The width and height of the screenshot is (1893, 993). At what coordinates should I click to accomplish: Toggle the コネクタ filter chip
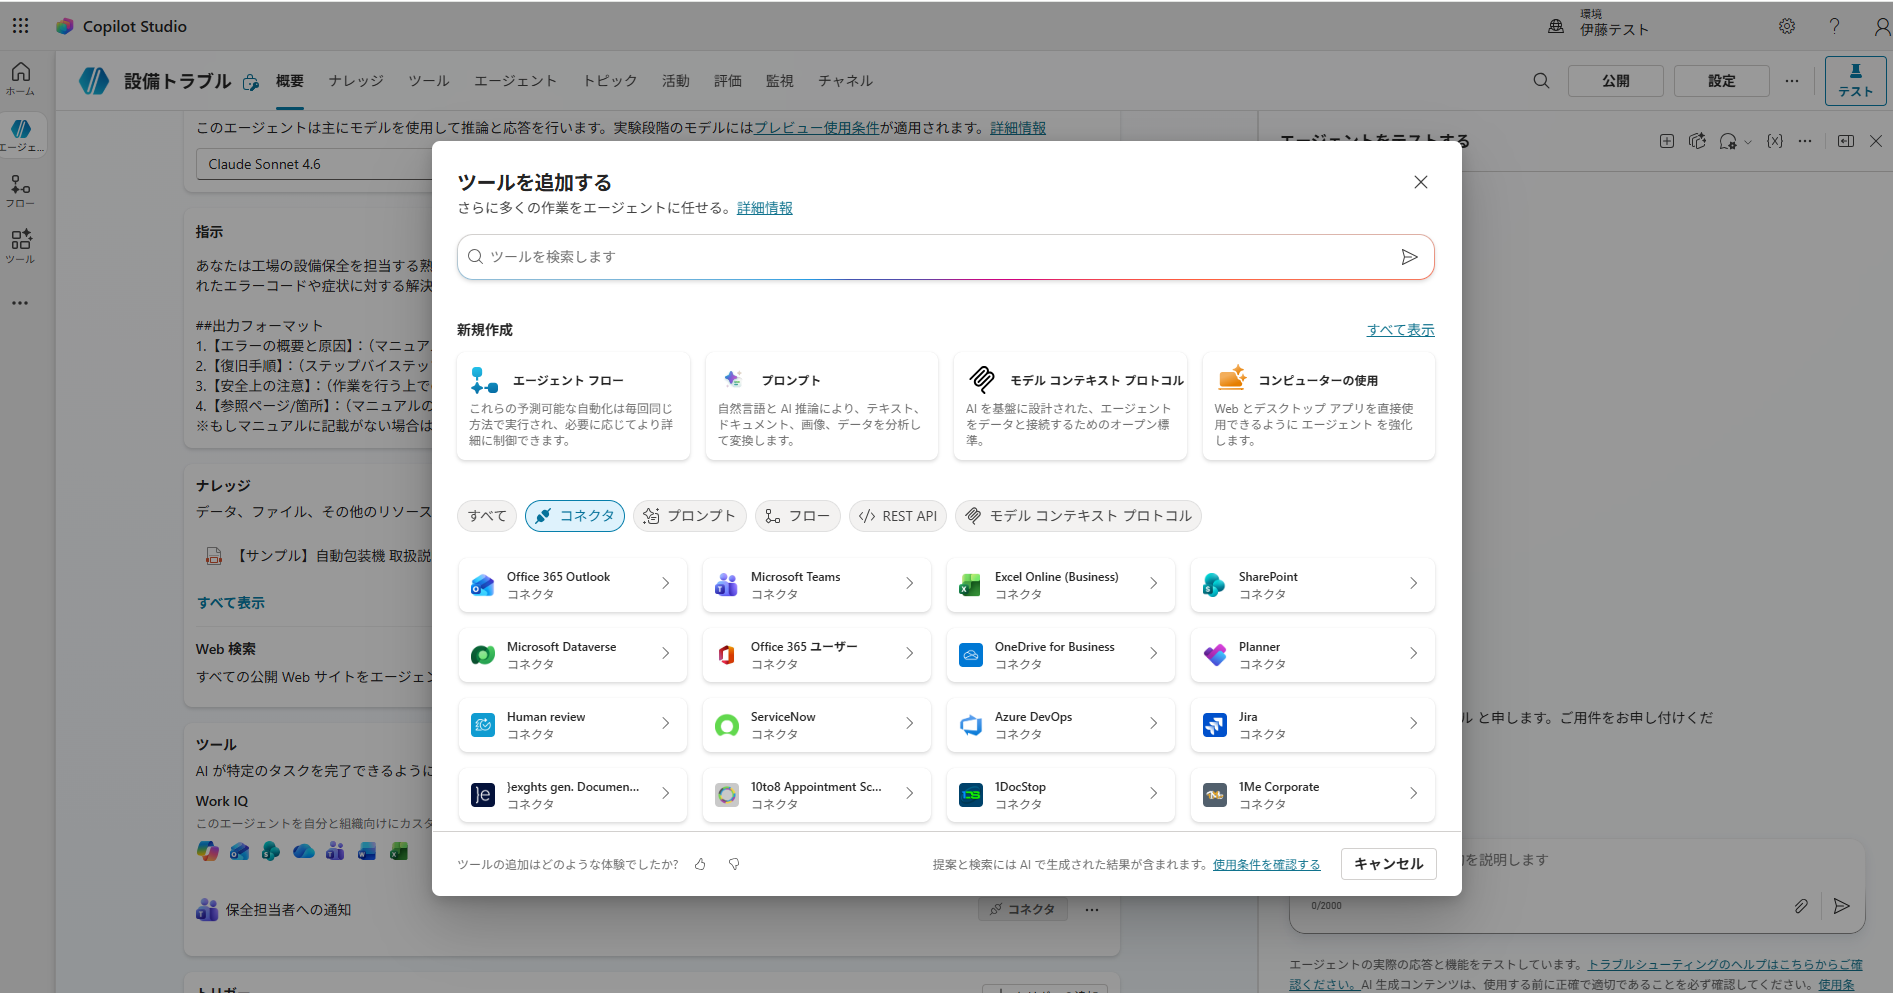(575, 516)
